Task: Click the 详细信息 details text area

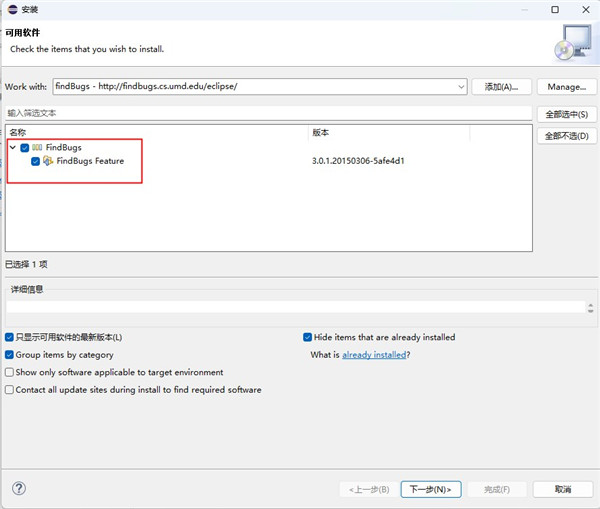Action: pyautogui.click(x=295, y=307)
